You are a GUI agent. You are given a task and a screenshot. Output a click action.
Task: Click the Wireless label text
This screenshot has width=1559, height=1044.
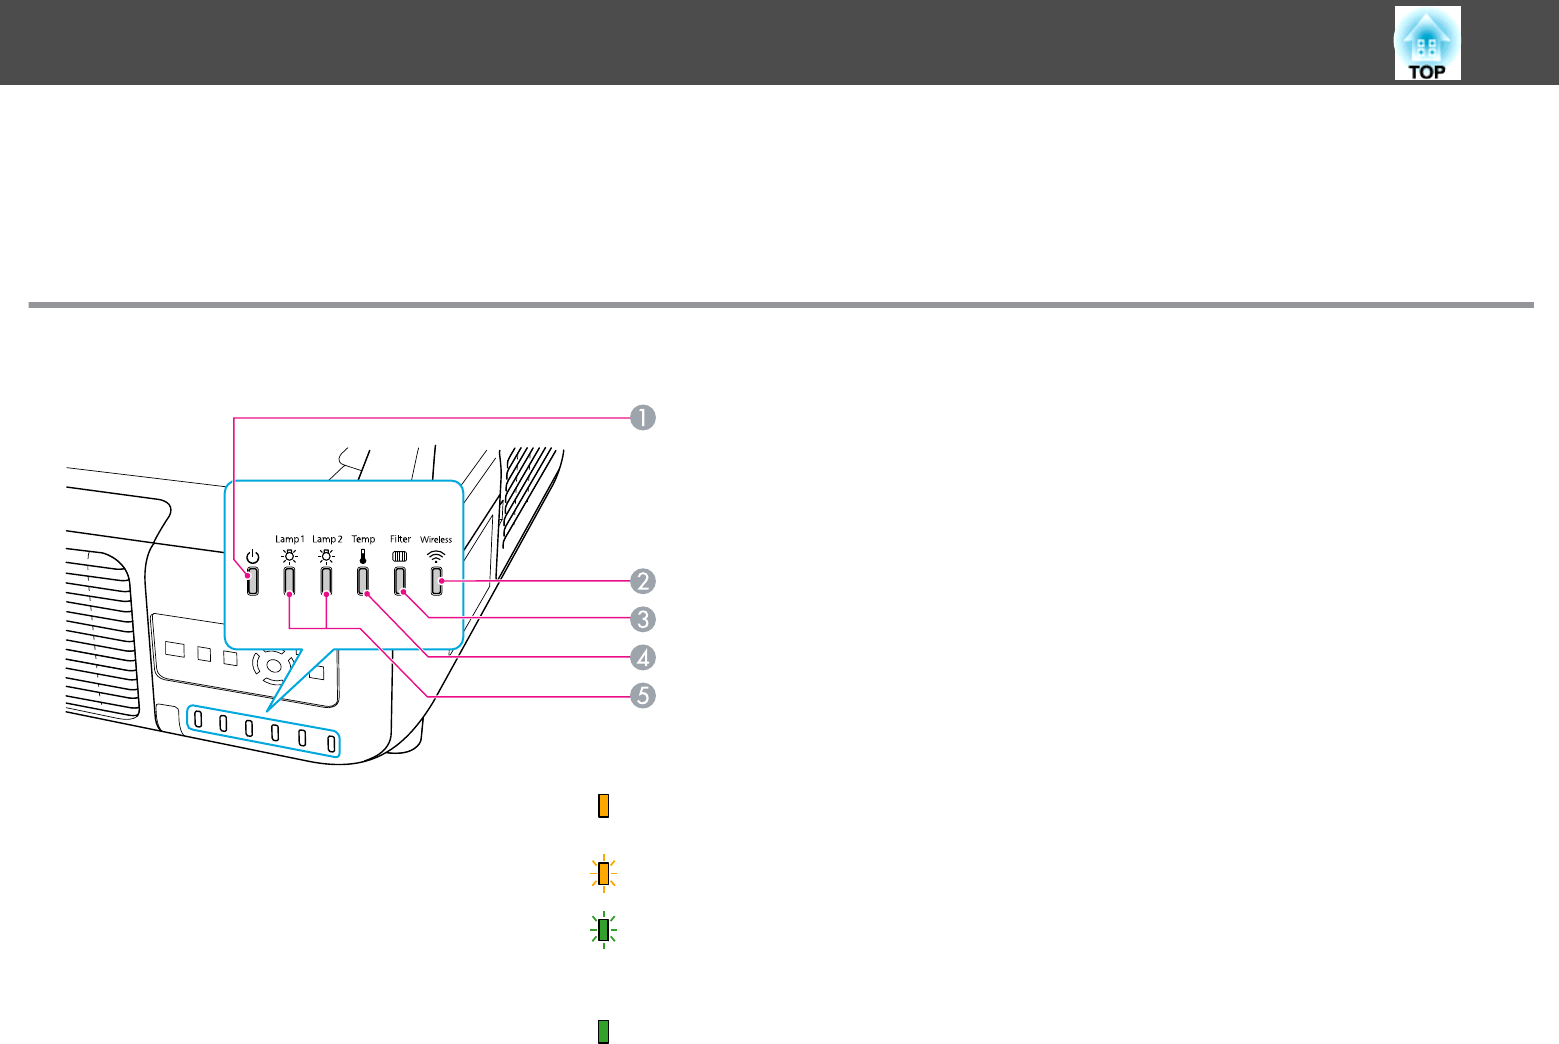(x=436, y=539)
